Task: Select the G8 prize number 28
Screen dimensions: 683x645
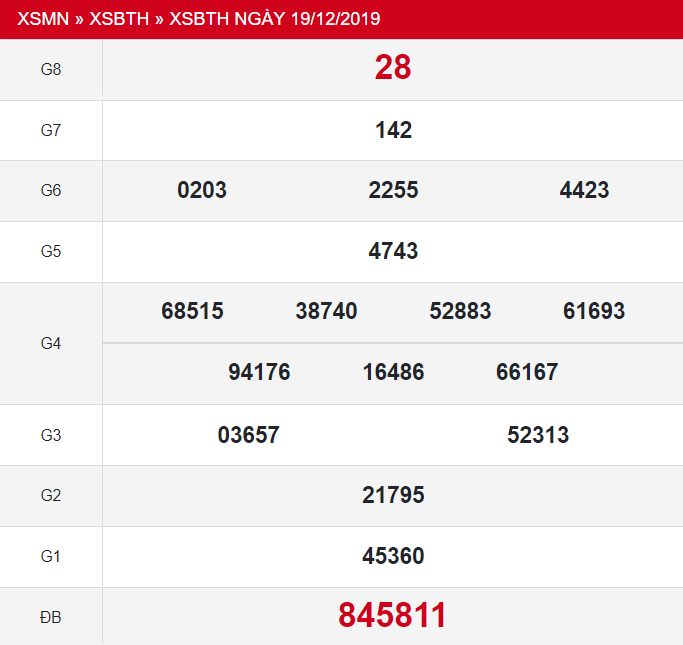Action: 393,68
